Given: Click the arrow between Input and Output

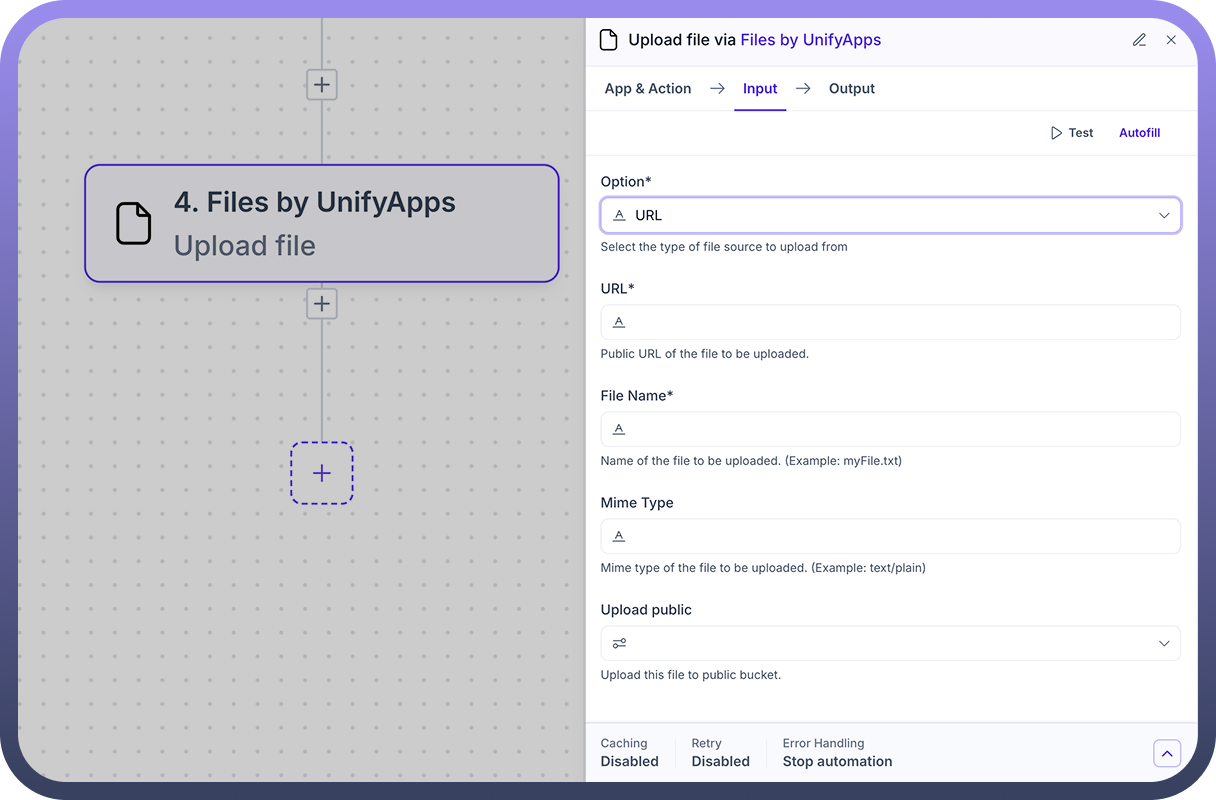Looking at the screenshot, I should 803,89.
